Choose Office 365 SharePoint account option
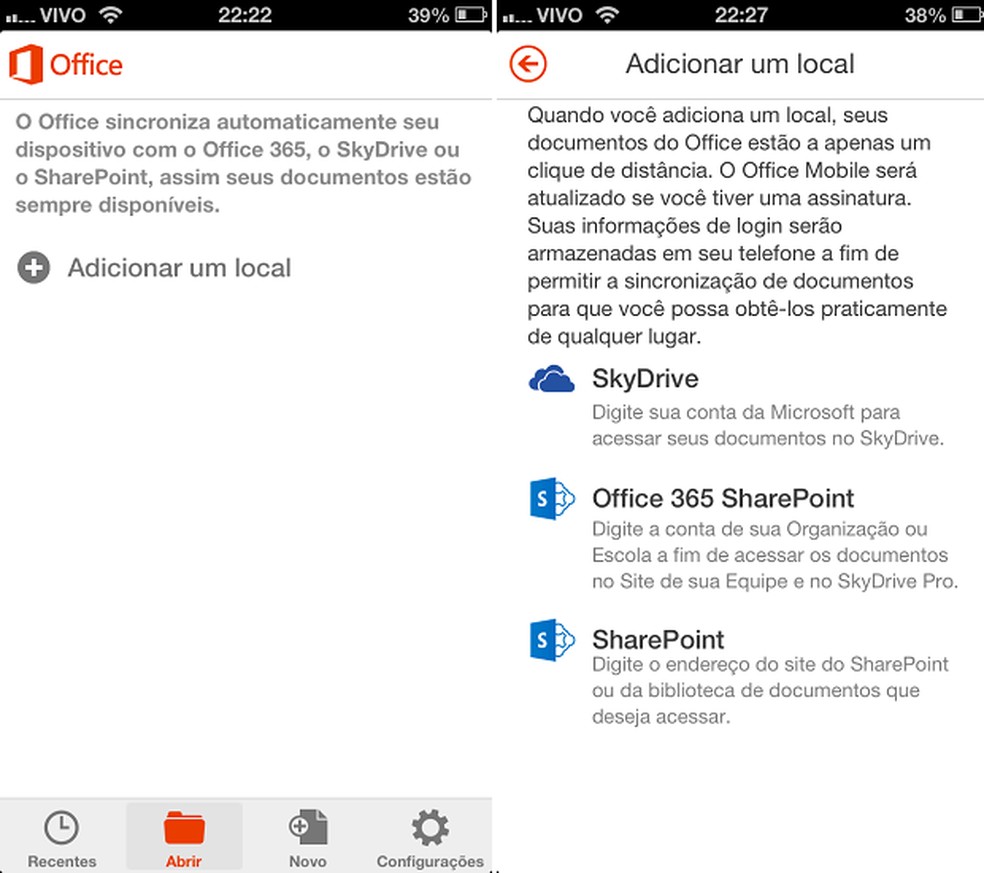This screenshot has height=873, width=984. coord(724,498)
